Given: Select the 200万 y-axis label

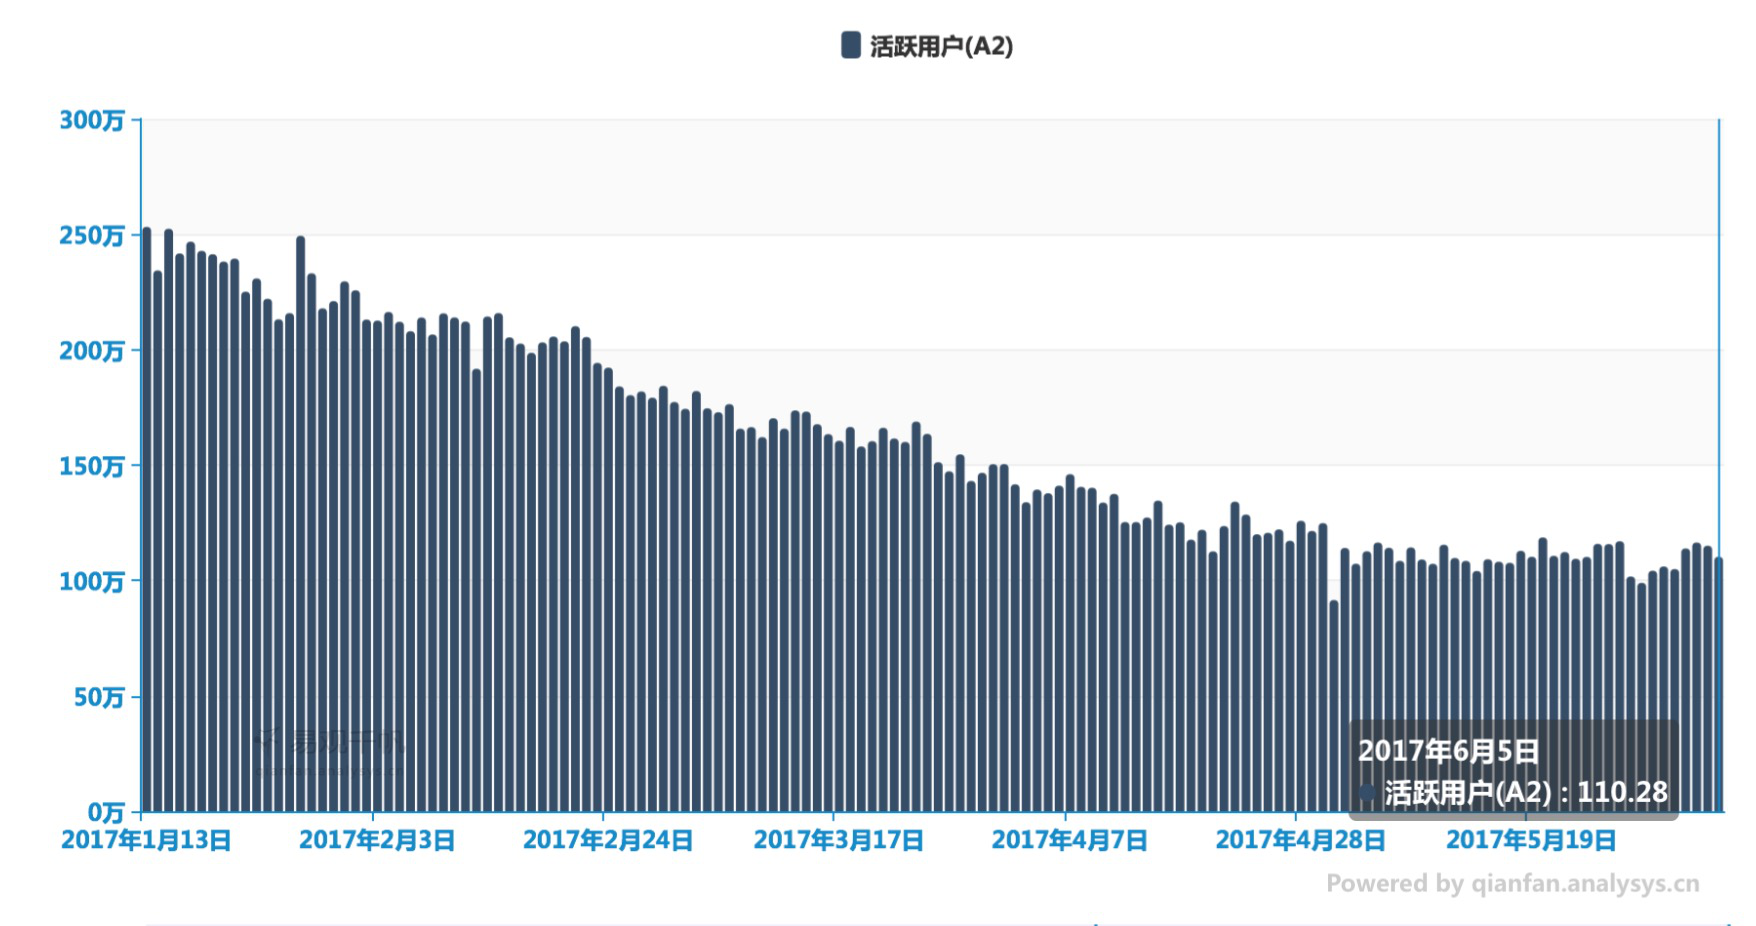Looking at the screenshot, I should point(92,351).
